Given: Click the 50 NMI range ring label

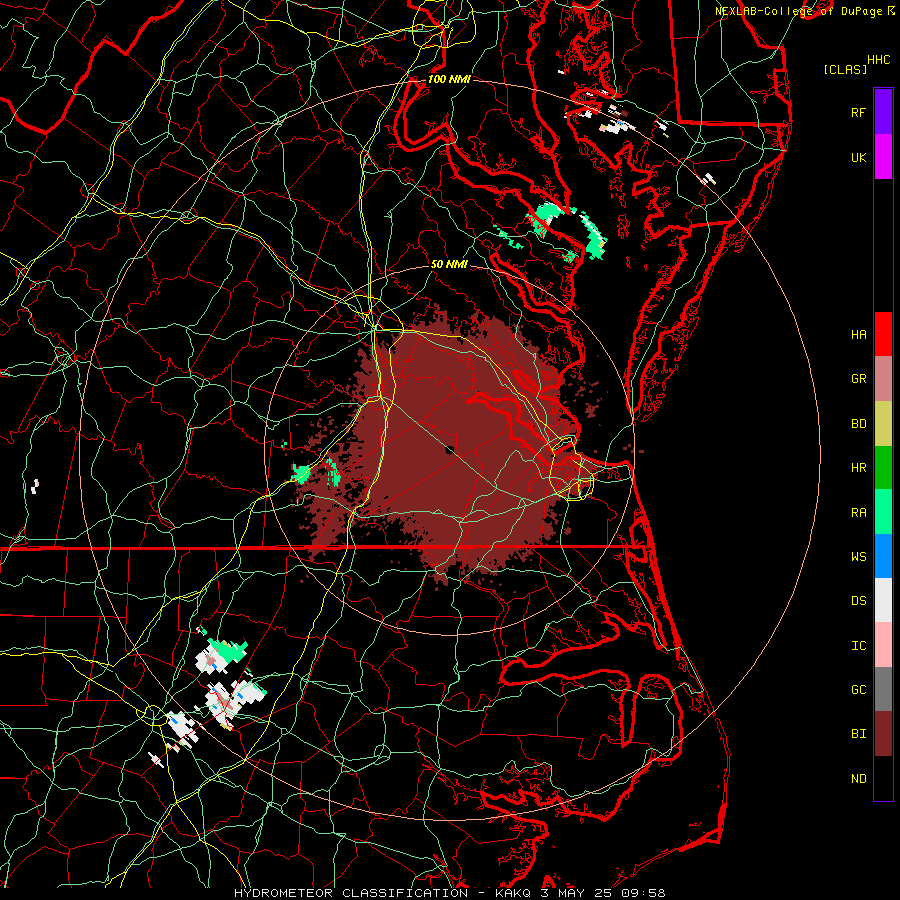Looking at the screenshot, I should pos(449,264).
